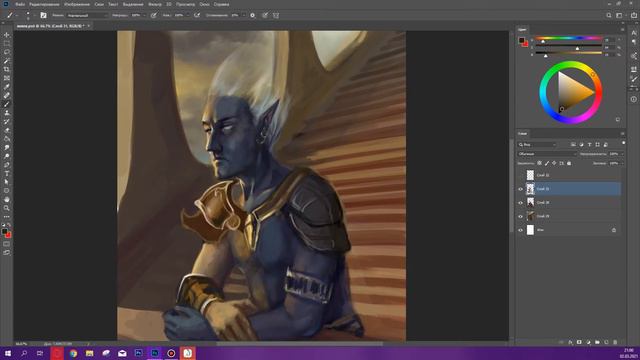This screenshot has width=640, height=360.
Task: Open the extra tools ellipsis menu
Action: pyautogui.click(x=7, y=217)
